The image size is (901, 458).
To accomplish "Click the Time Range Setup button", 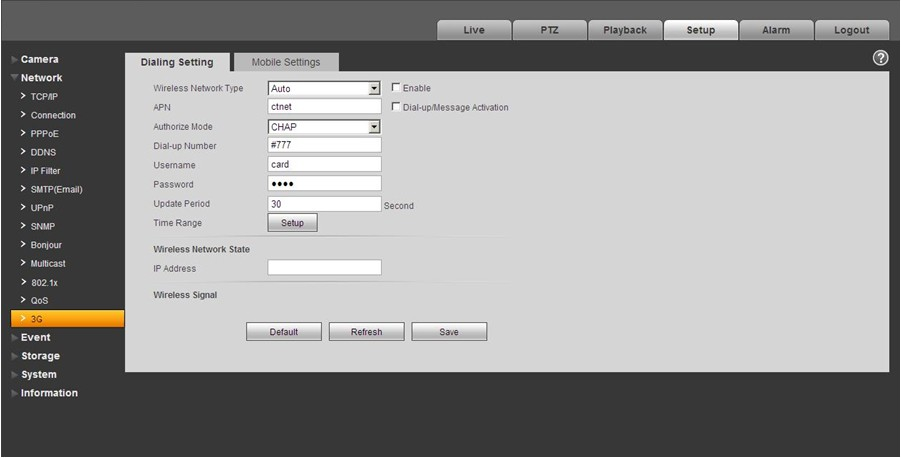I will tap(292, 222).
